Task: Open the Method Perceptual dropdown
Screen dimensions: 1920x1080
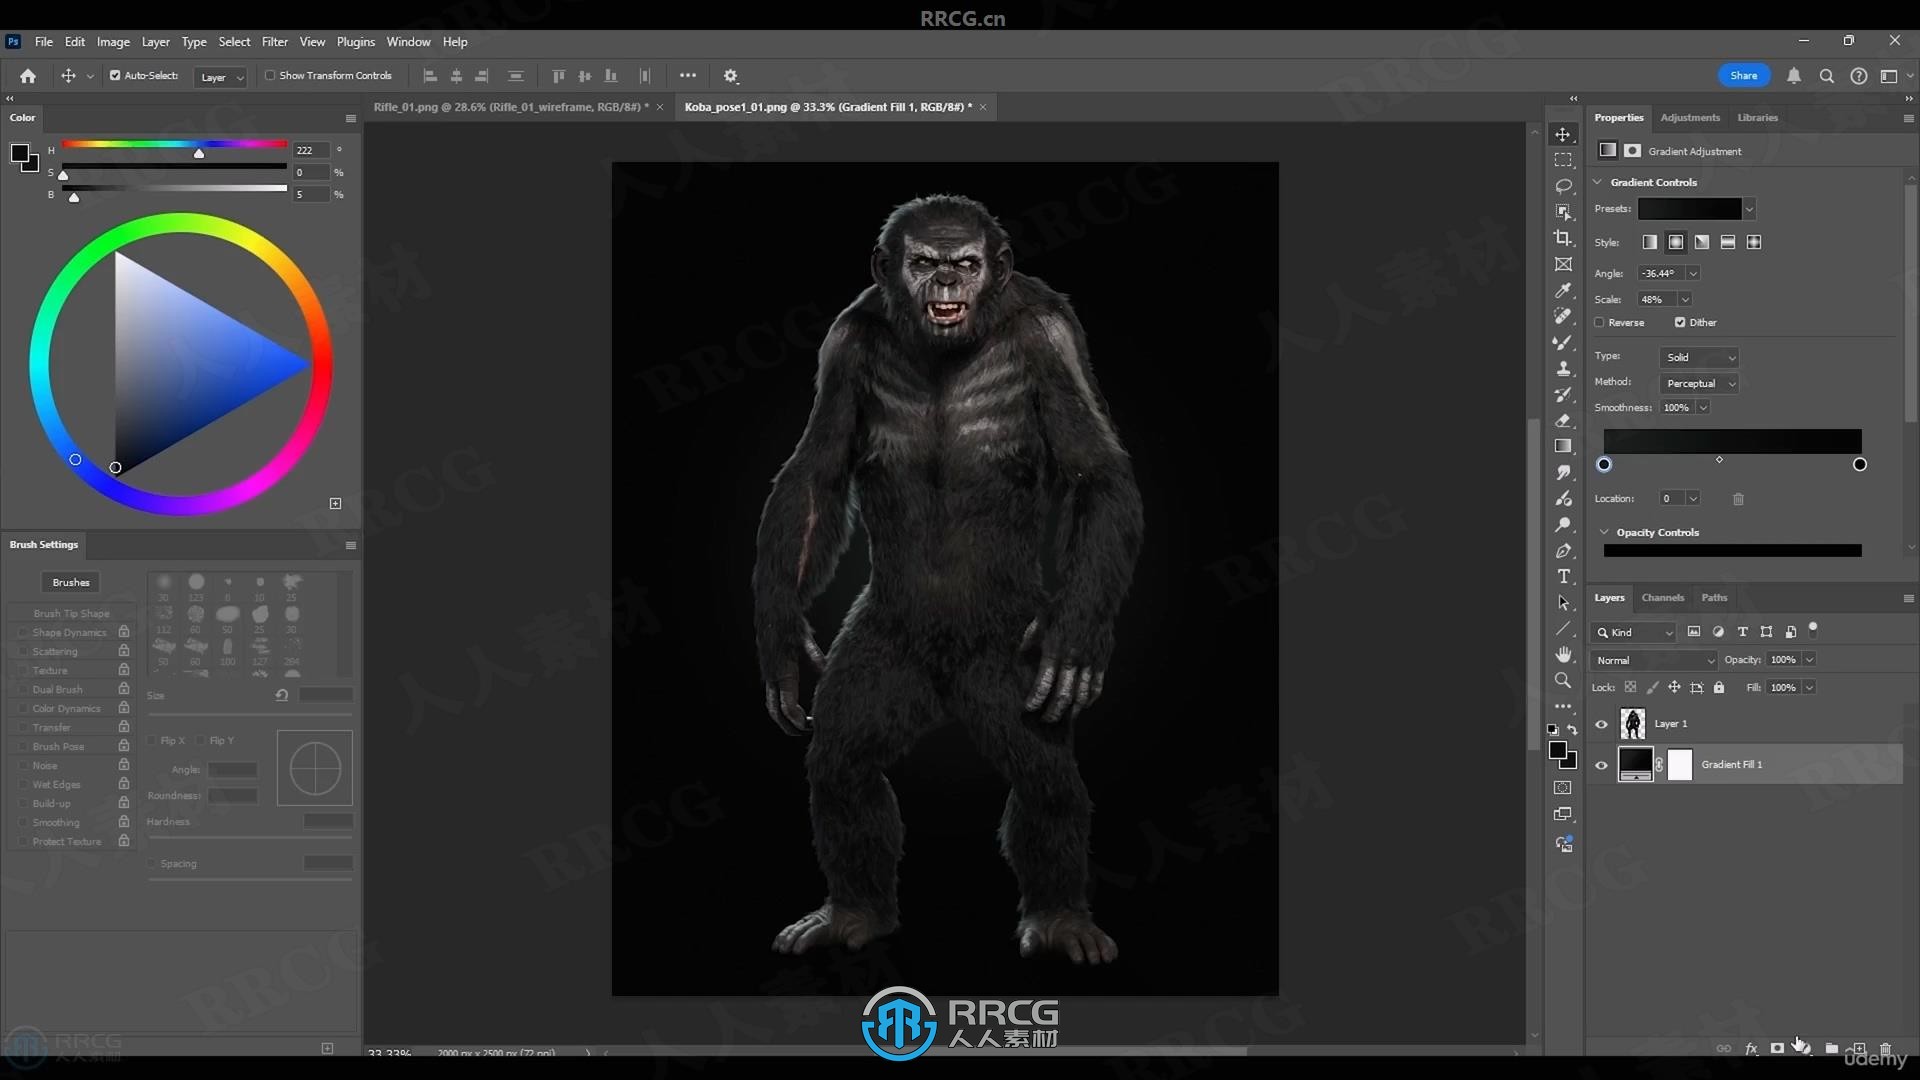Action: [x=1699, y=383]
